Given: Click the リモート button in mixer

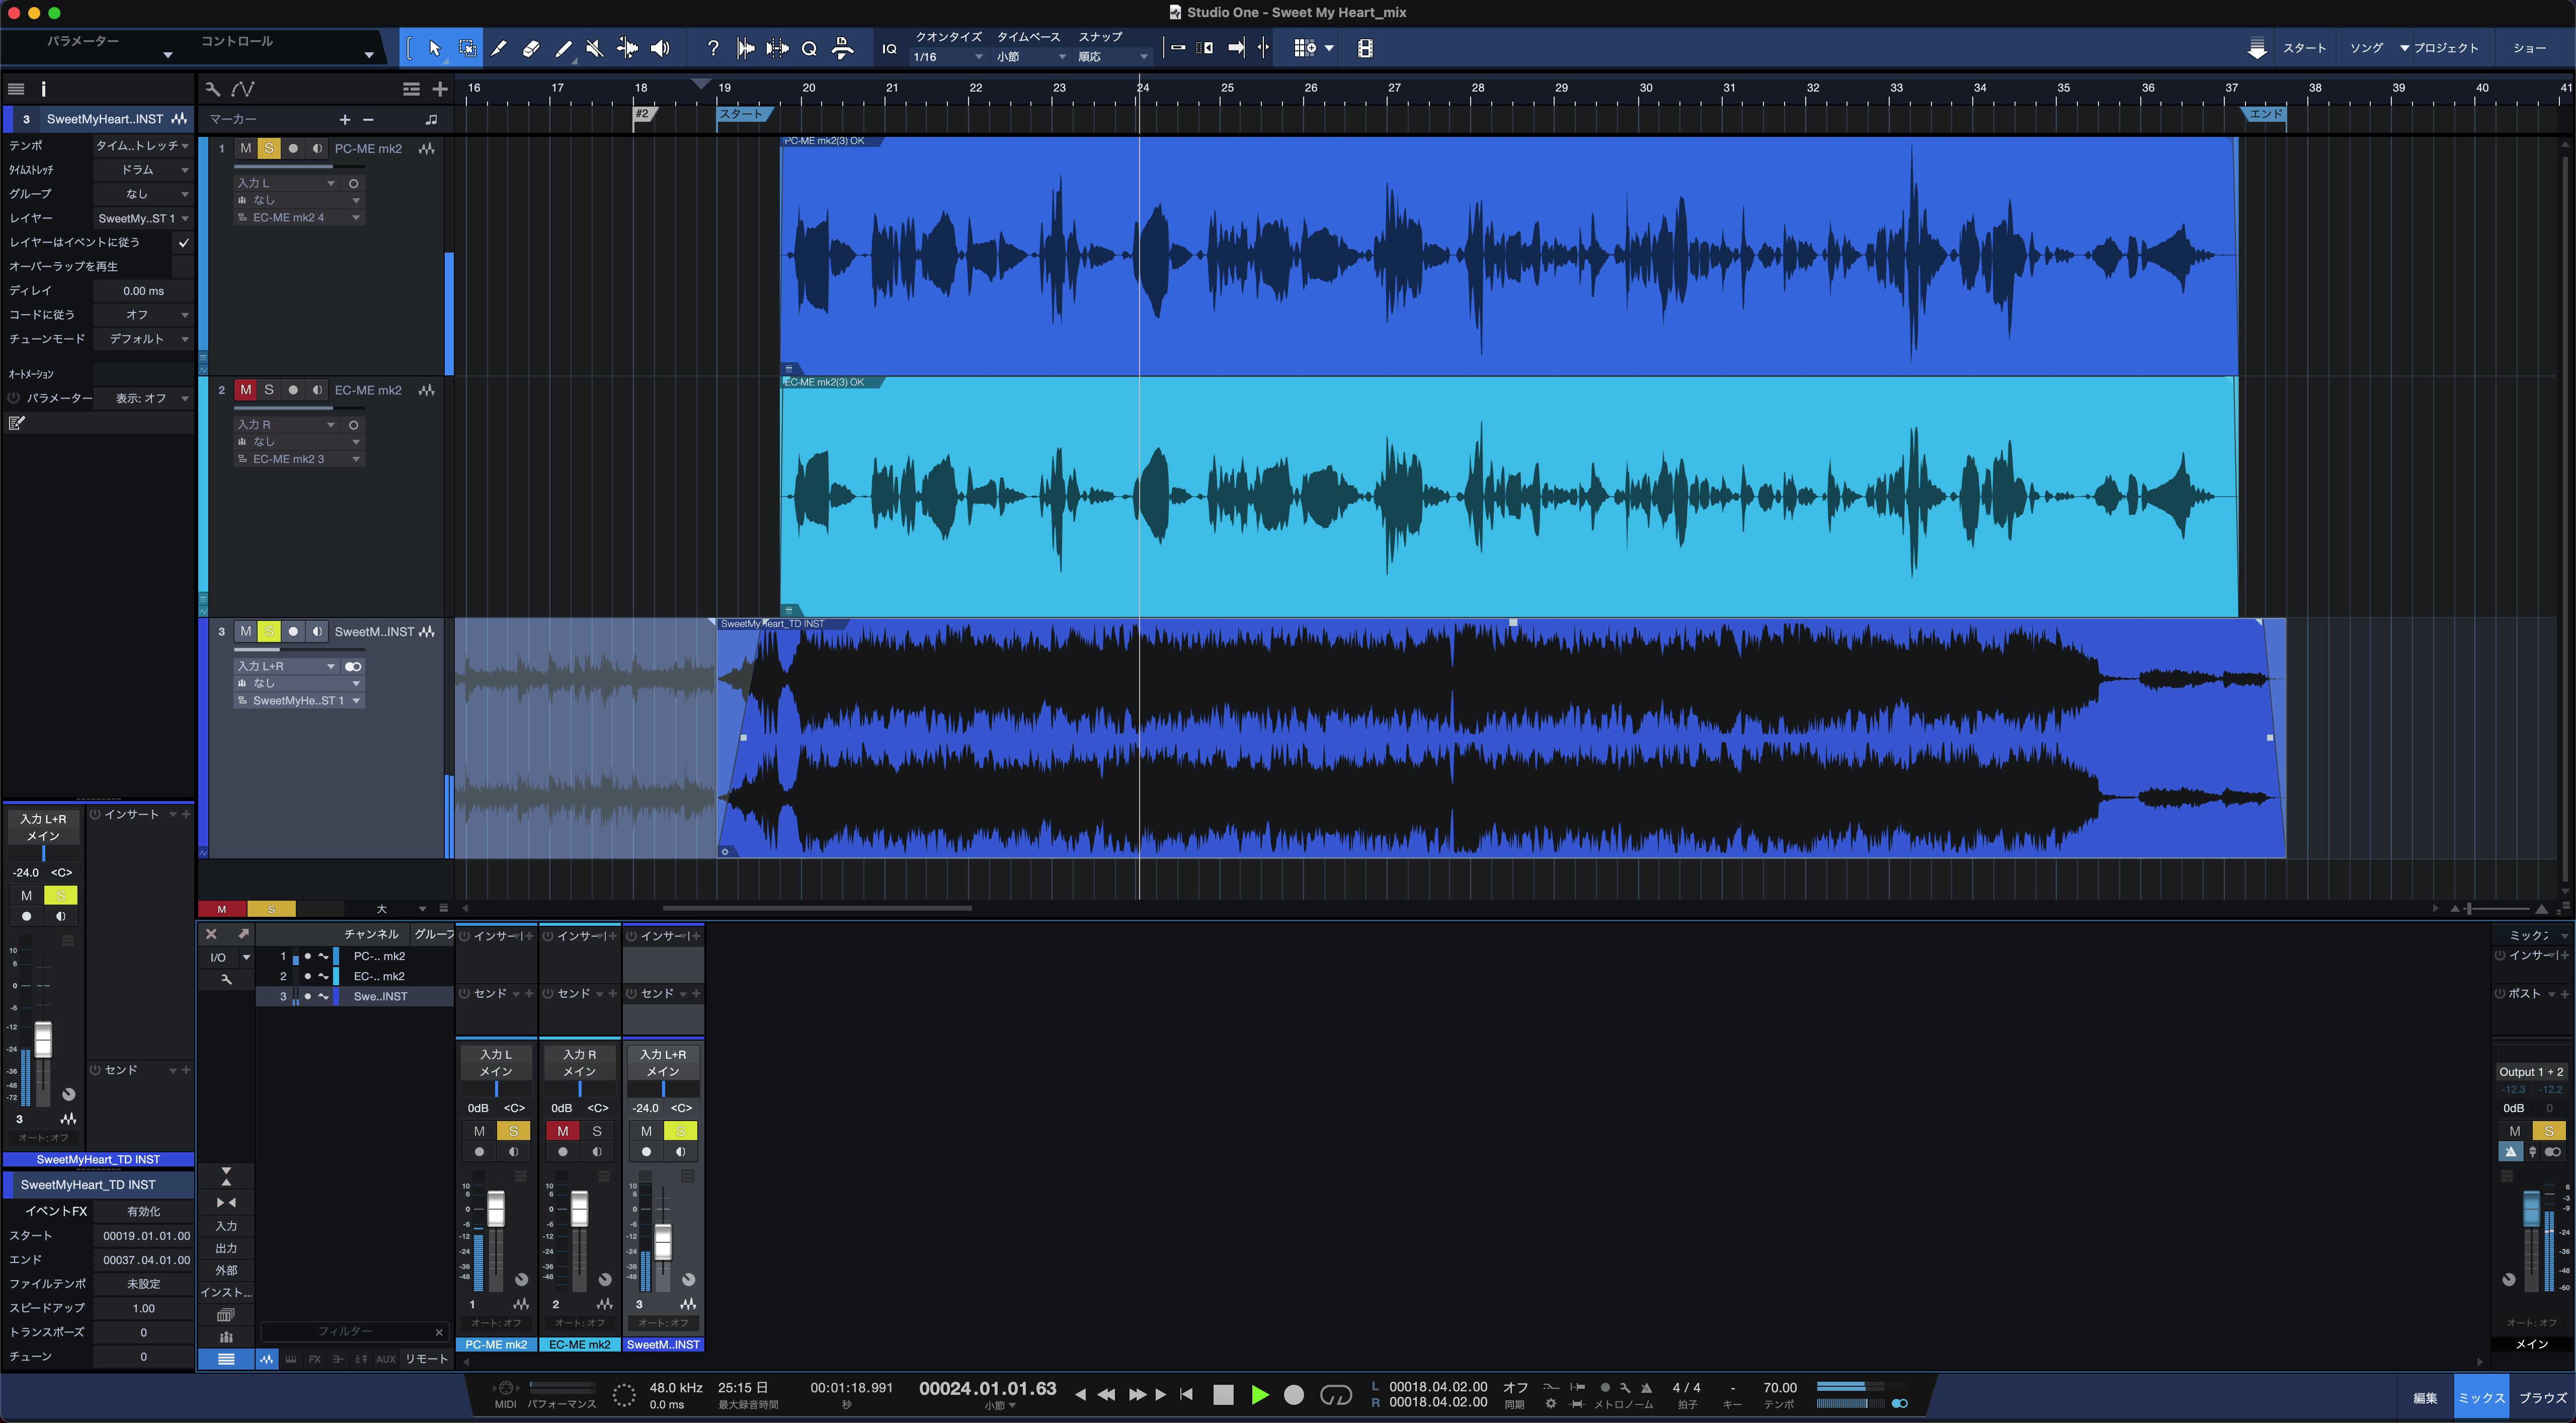Looking at the screenshot, I should [x=427, y=1359].
